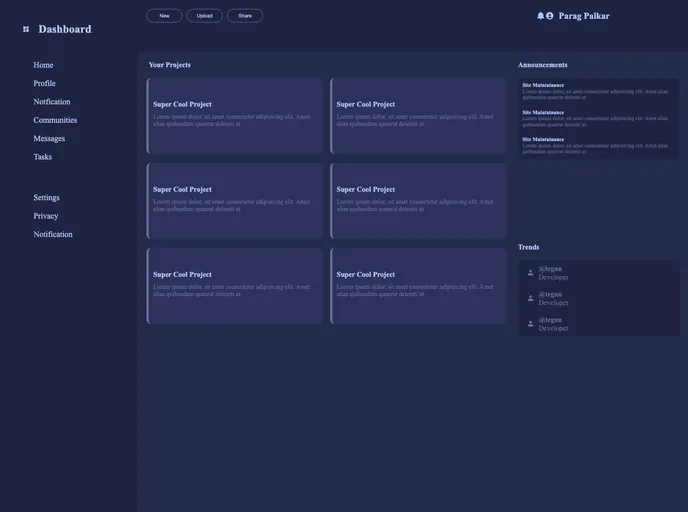Viewport: 688px width, 512px height.
Task: Navigate to Tasks in the sidebar
Action: click(42, 157)
